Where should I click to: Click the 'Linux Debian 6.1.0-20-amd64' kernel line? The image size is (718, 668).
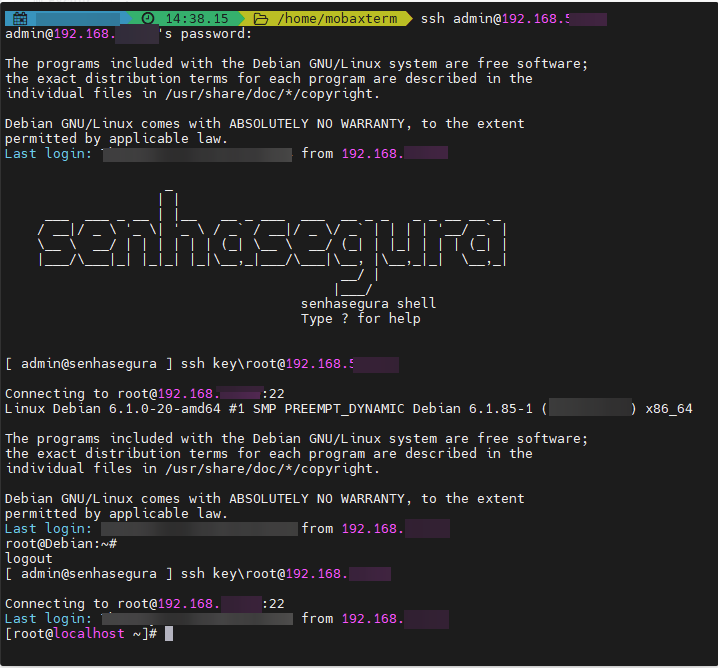click(348, 409)
